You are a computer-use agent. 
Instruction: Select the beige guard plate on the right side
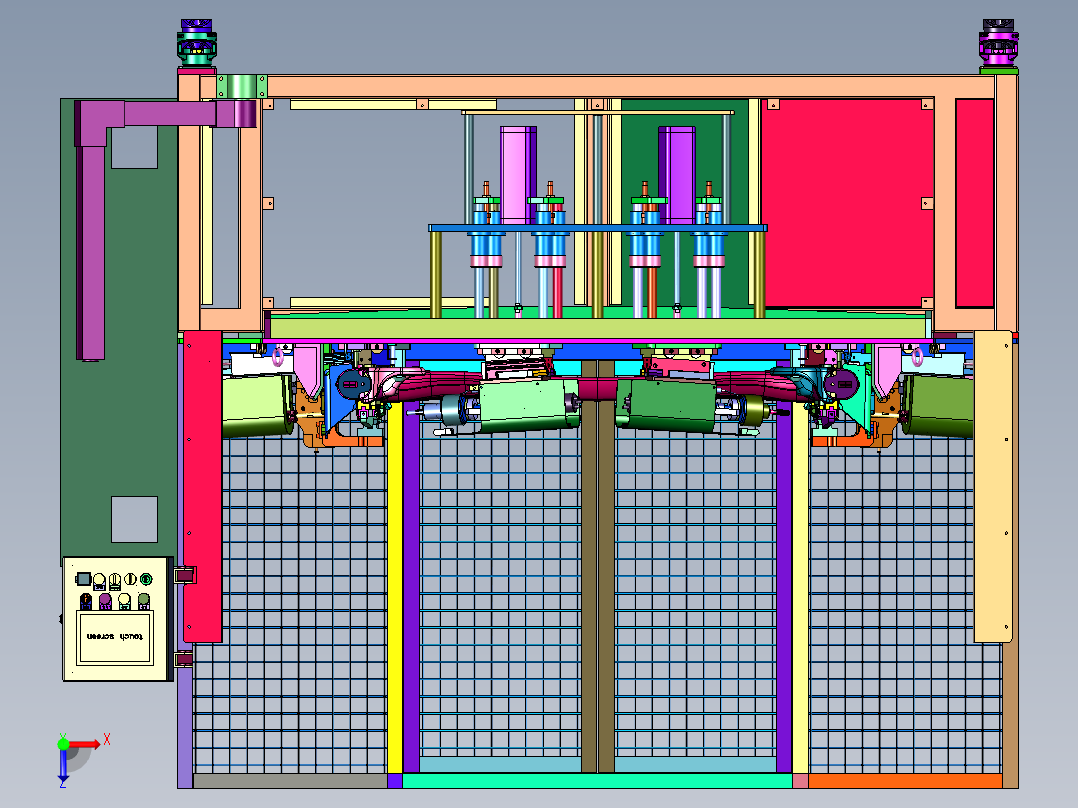point(993,486)
